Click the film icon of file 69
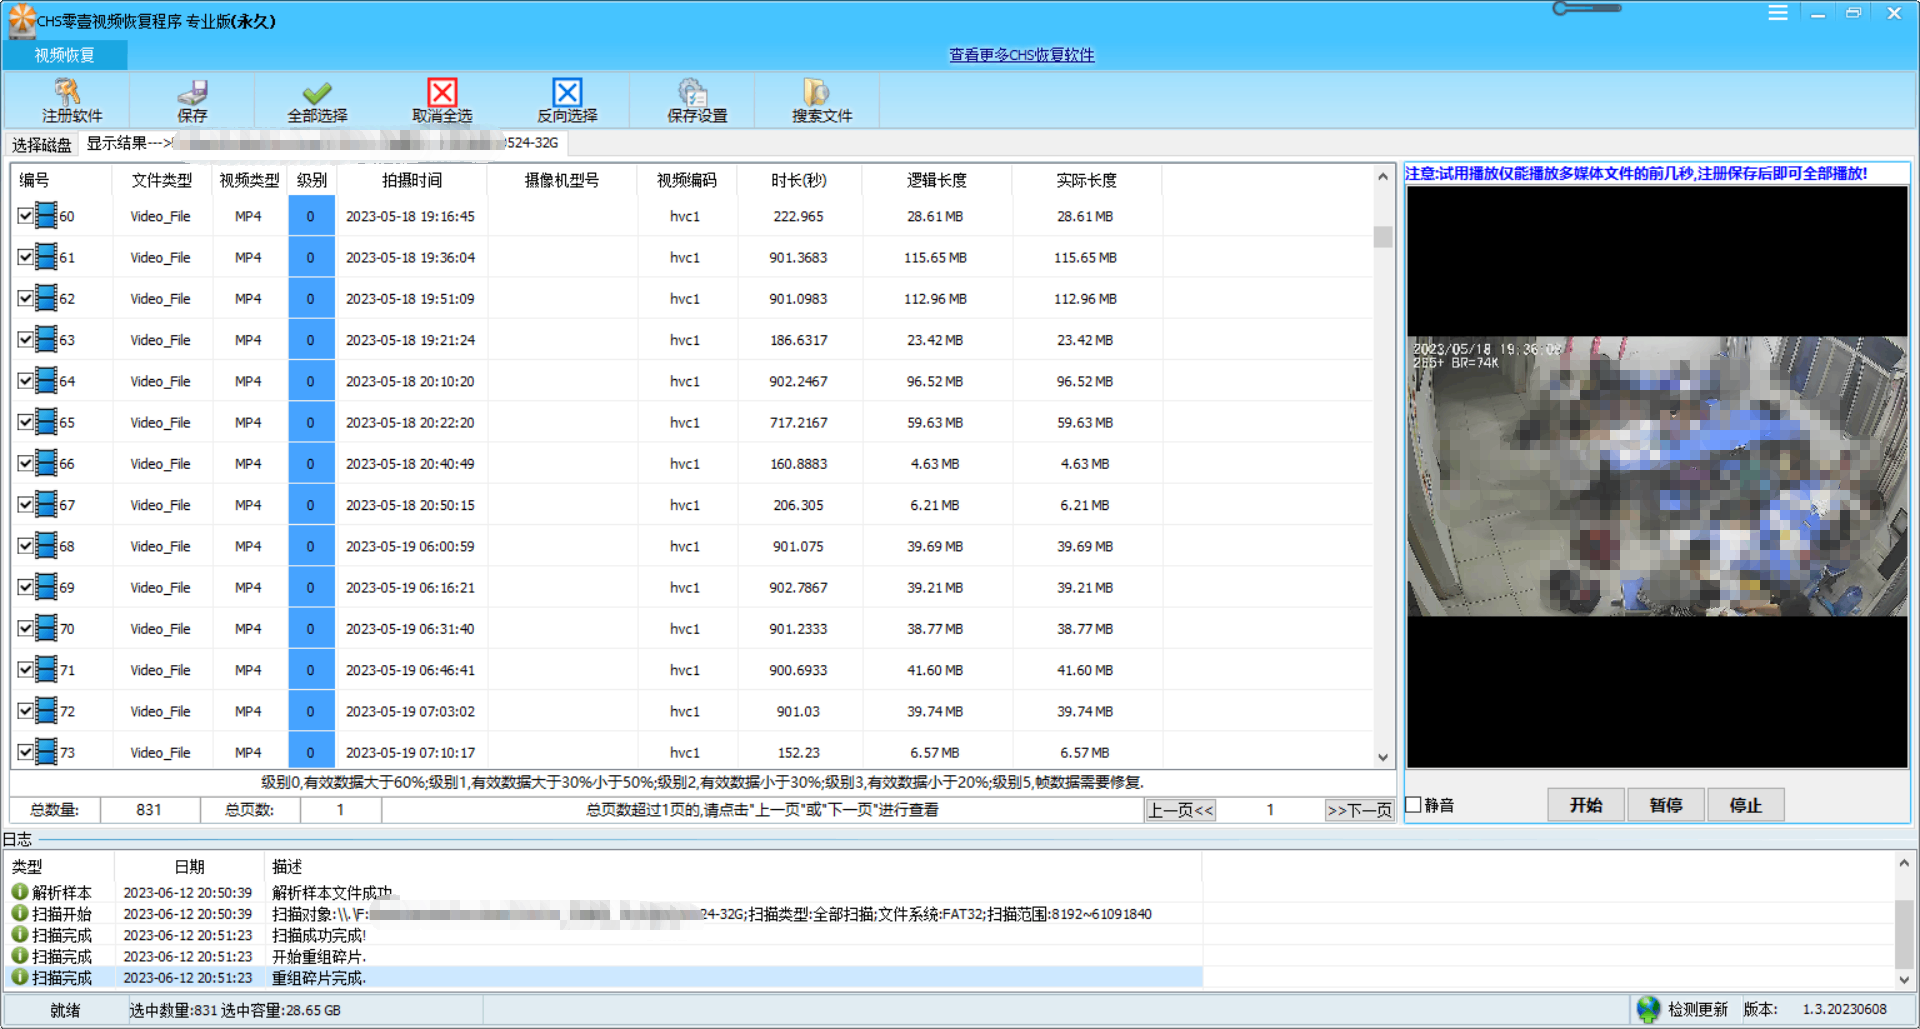Viewport: 1920px width, 1029px height. (46, 586)
